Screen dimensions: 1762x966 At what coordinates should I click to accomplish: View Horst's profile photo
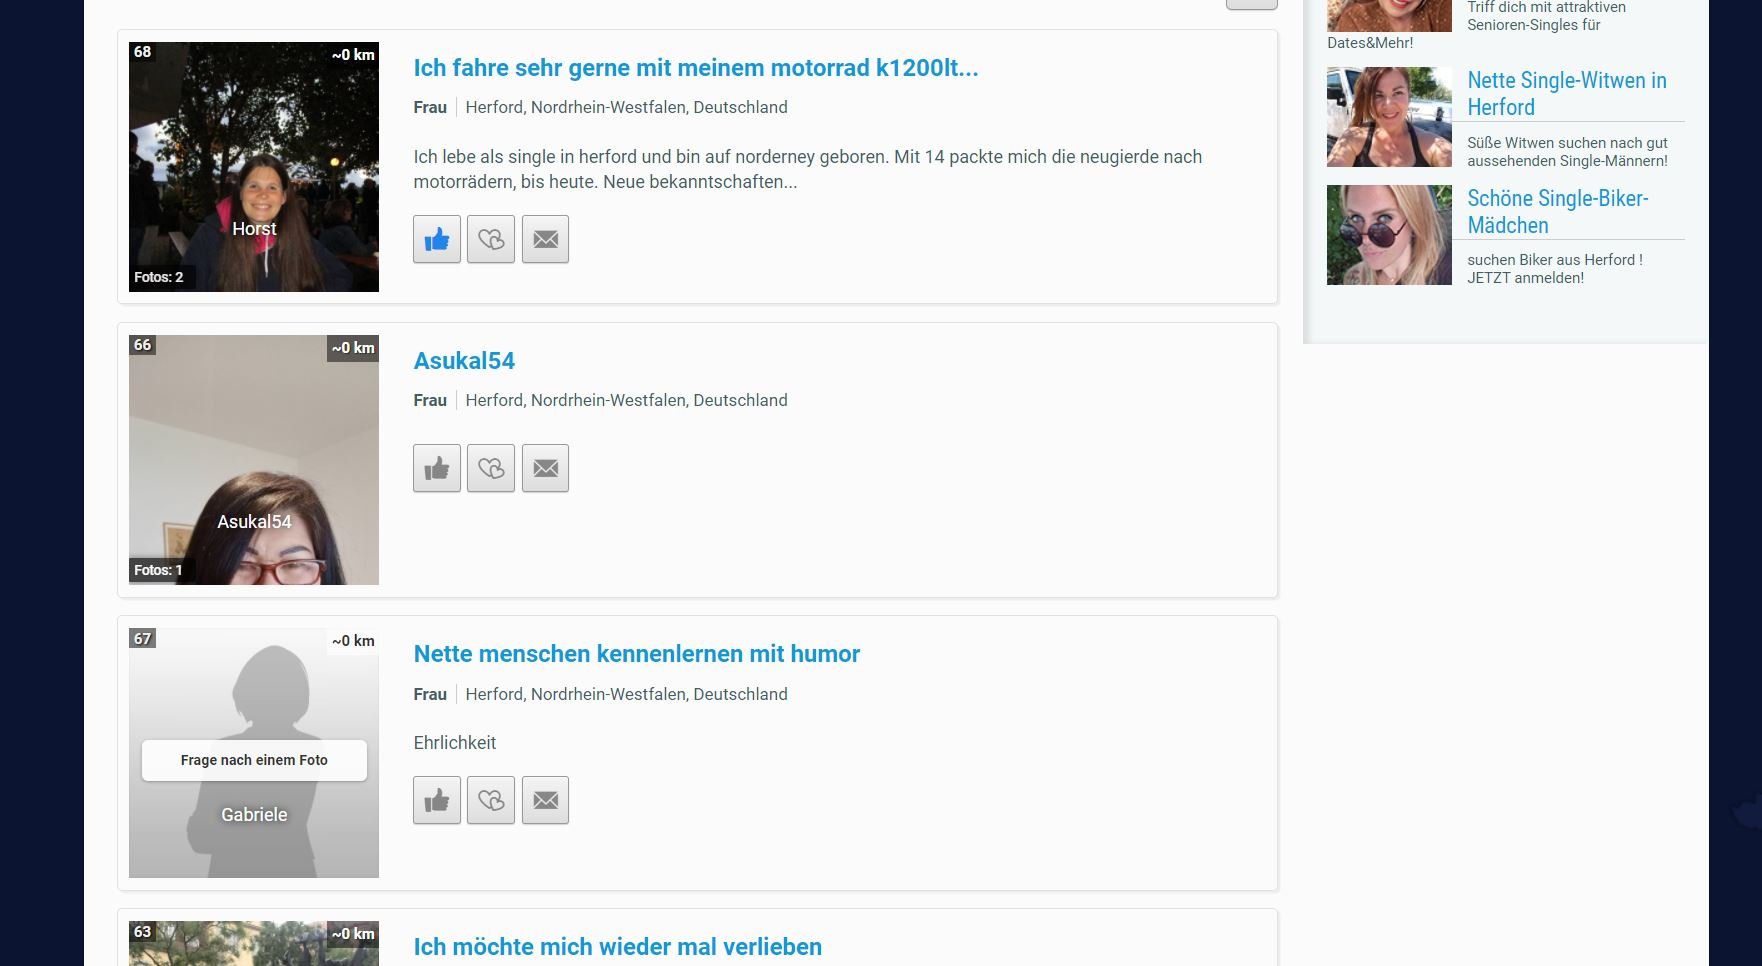(254, 167)
